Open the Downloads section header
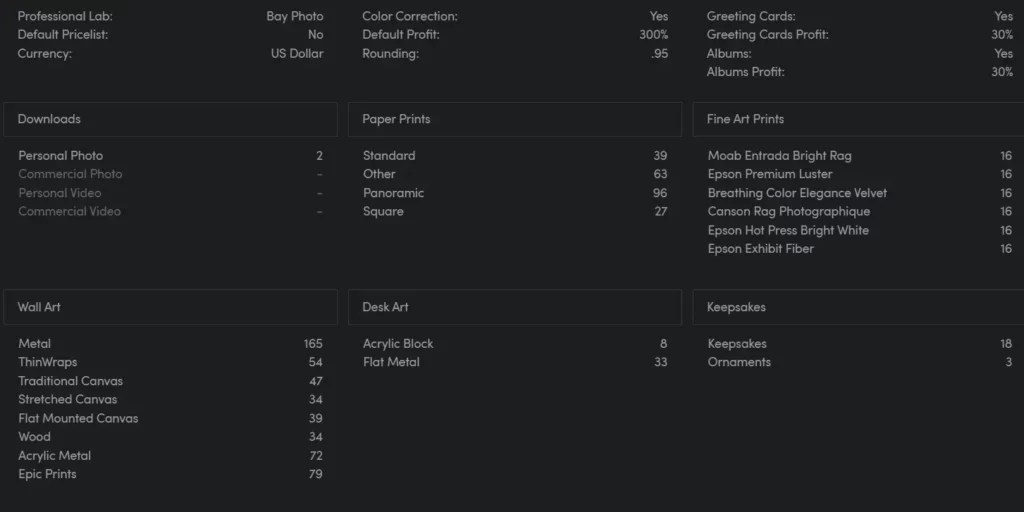This screenshot has height=512, width=1024. [x=170, y=119]
